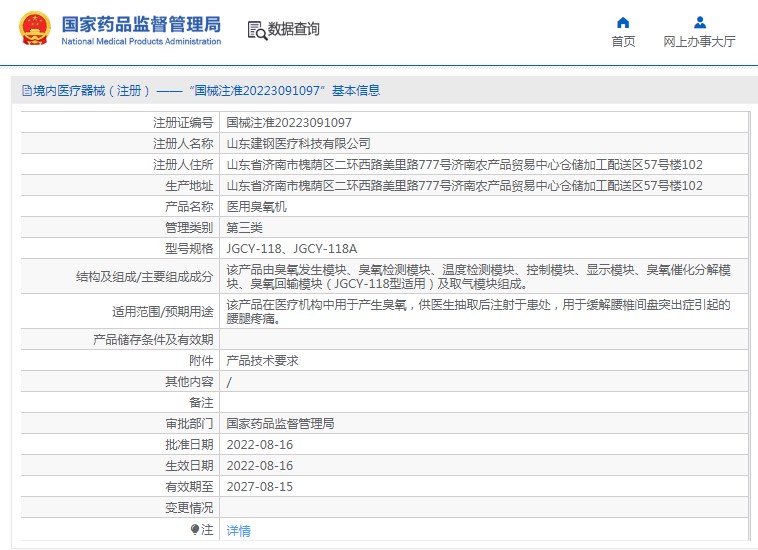Click 数据查询 heading text

[293, 29]
